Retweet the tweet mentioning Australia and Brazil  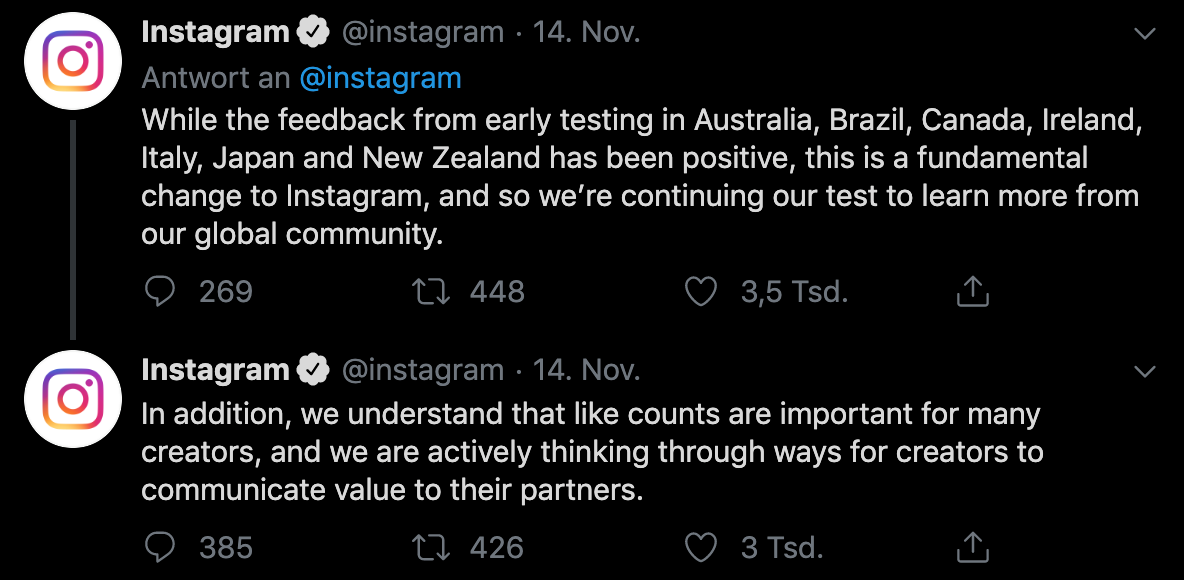pos(431,292)
